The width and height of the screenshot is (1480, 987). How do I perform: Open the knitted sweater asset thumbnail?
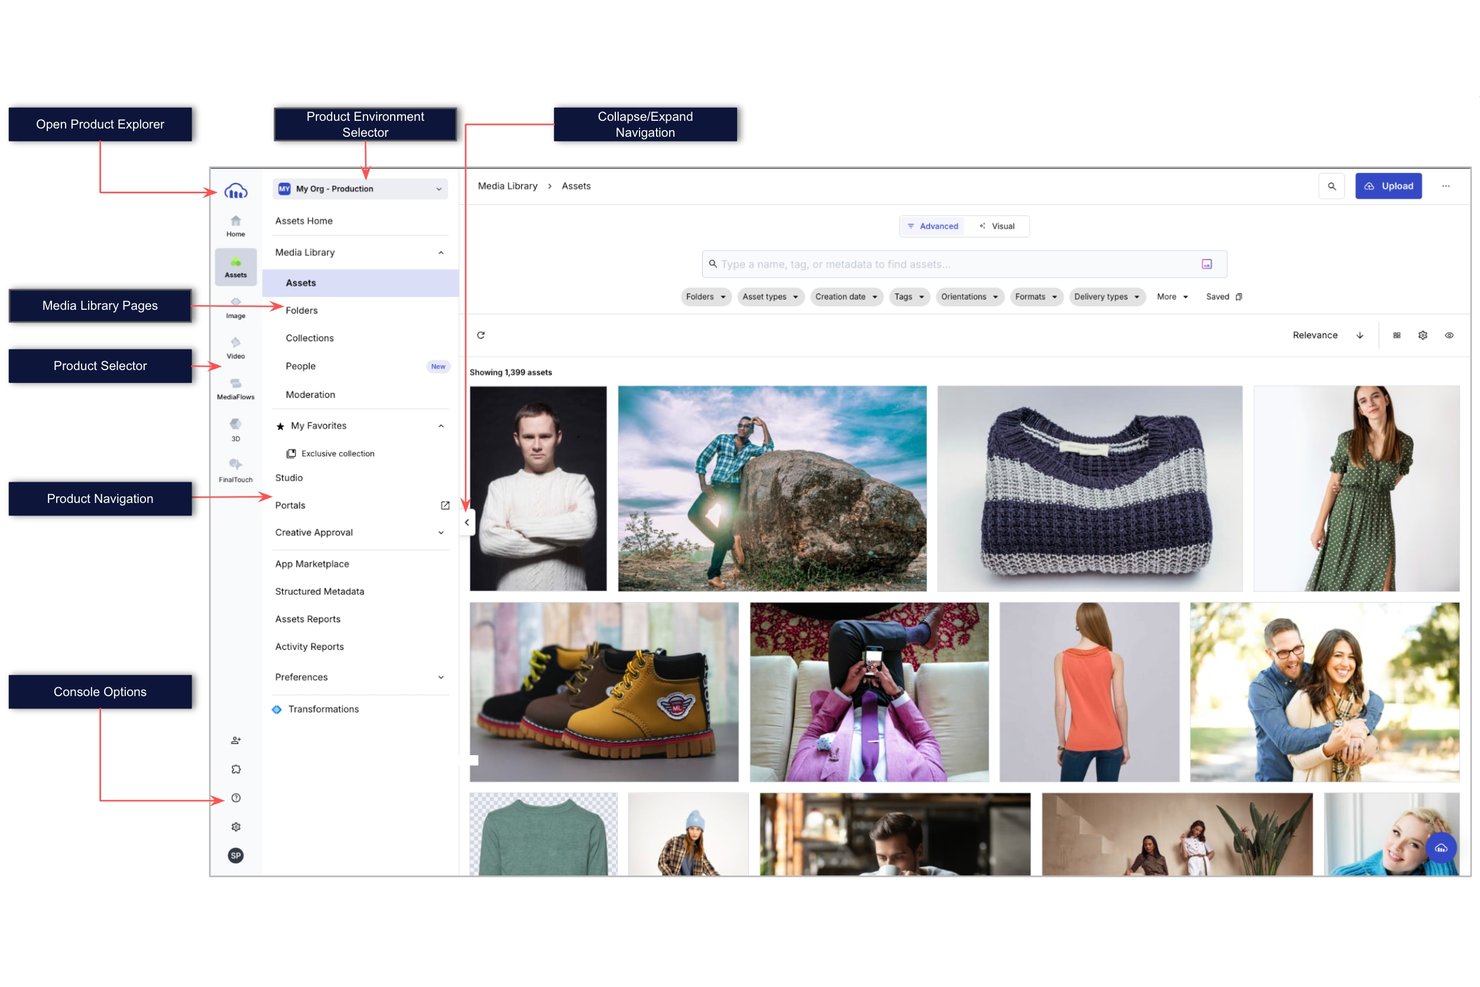click(x=1090, y=488)
